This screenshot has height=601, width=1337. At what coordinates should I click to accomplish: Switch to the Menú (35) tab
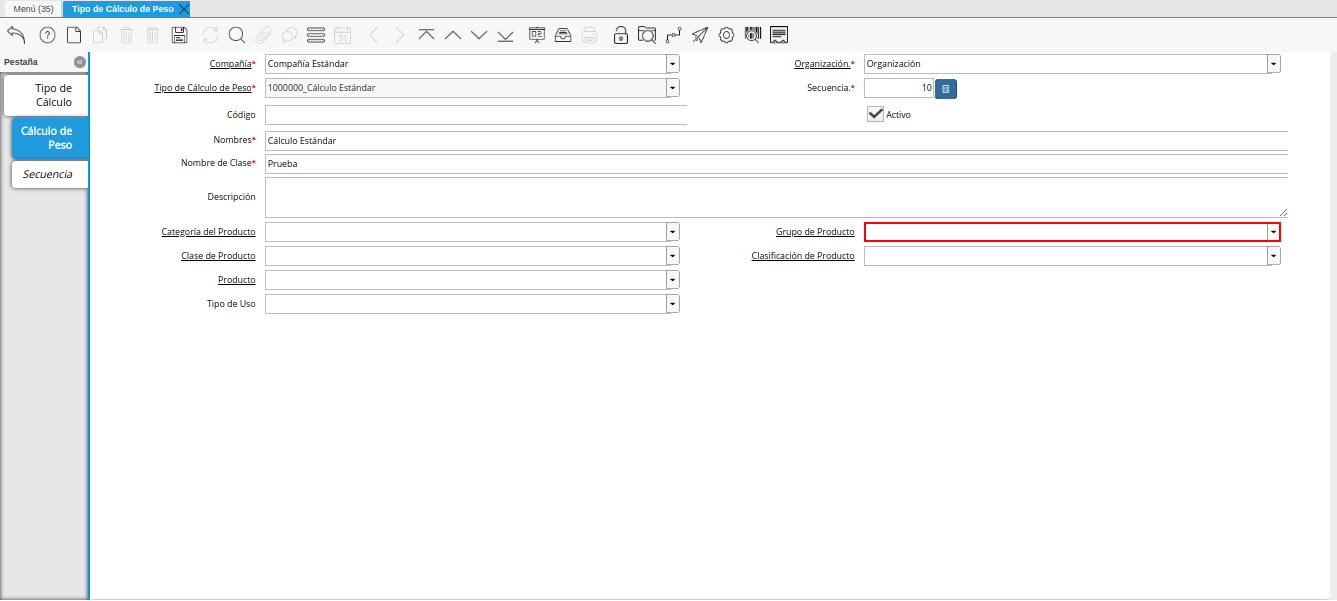[x=33, y=8]
